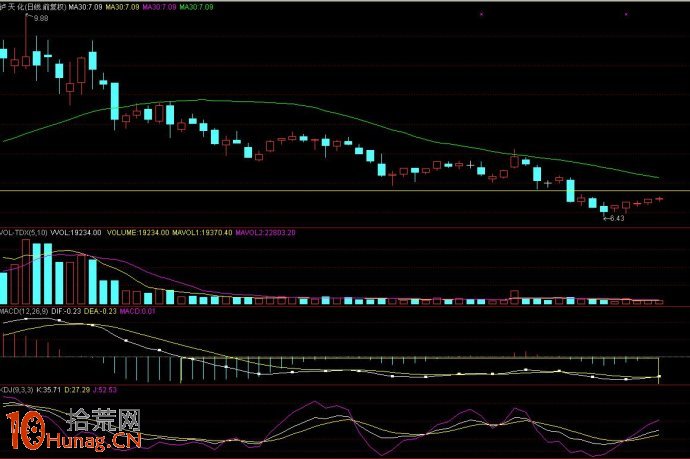Viewport: 690px width, 459px height.
Task: Click the DEA:-0.23 value in MACD header
Action: 100,312
